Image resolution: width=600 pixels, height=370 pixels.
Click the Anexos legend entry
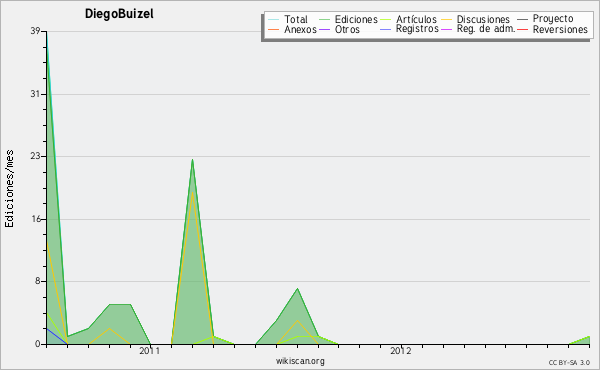pyautogui.click(x=292, y=29)
